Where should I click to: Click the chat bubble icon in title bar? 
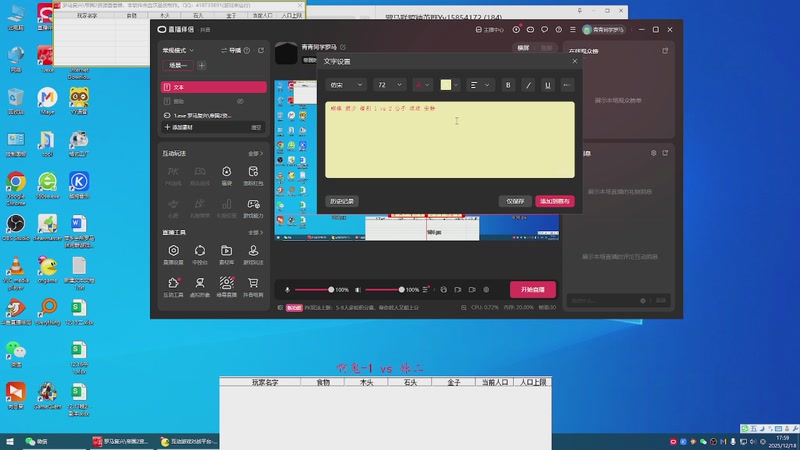click(x=544, y=30)
